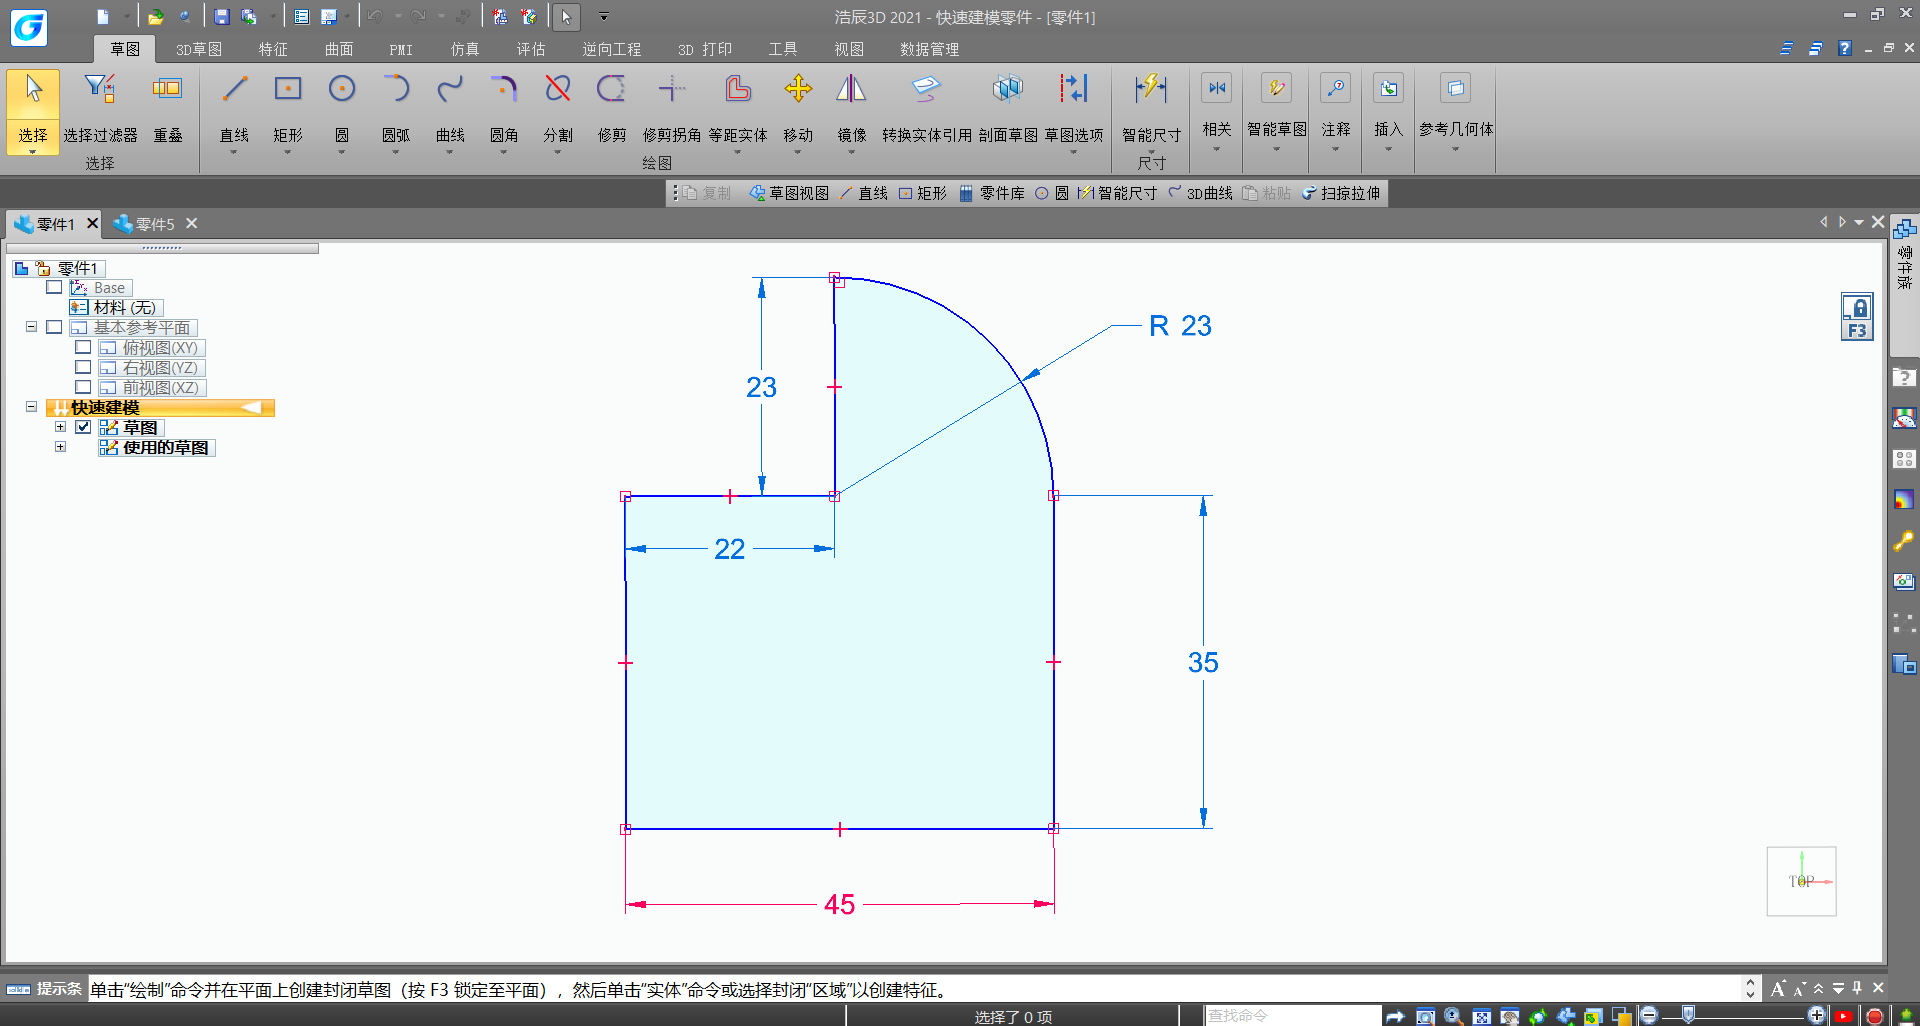Expand the 使用的草图 tree node
This screenshot has width=1920, height=1026.
coord(60,447)
